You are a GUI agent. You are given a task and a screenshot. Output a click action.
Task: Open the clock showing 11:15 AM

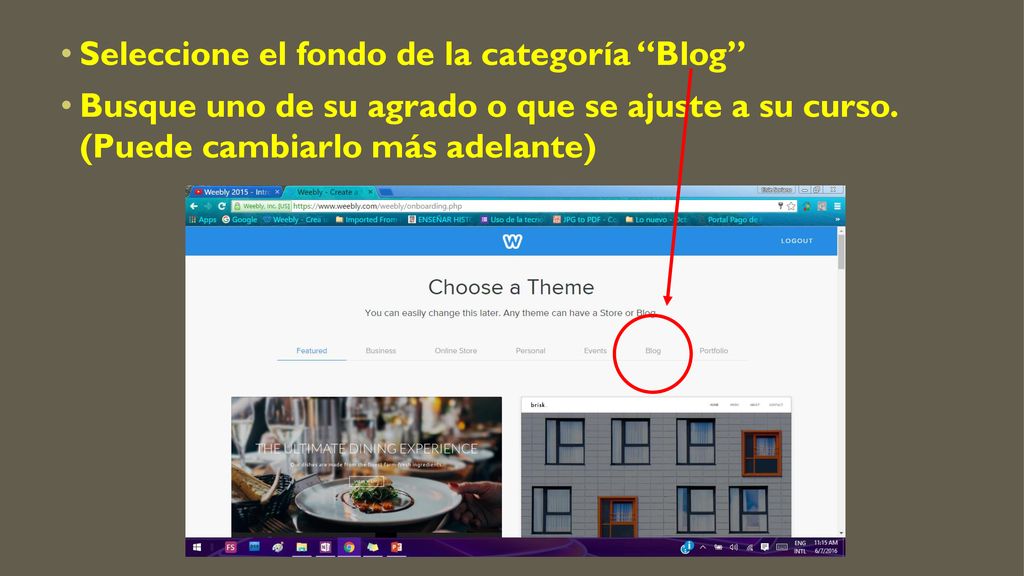[x=825, y=547]
